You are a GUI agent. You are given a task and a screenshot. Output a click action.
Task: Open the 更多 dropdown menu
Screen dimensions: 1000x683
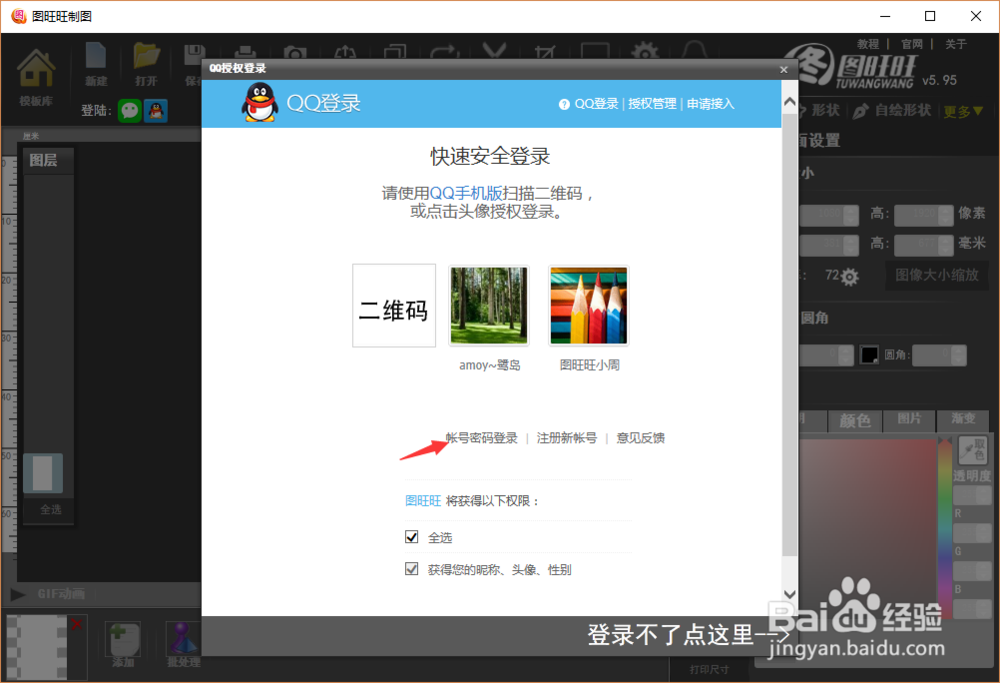[x=963, y=112]
